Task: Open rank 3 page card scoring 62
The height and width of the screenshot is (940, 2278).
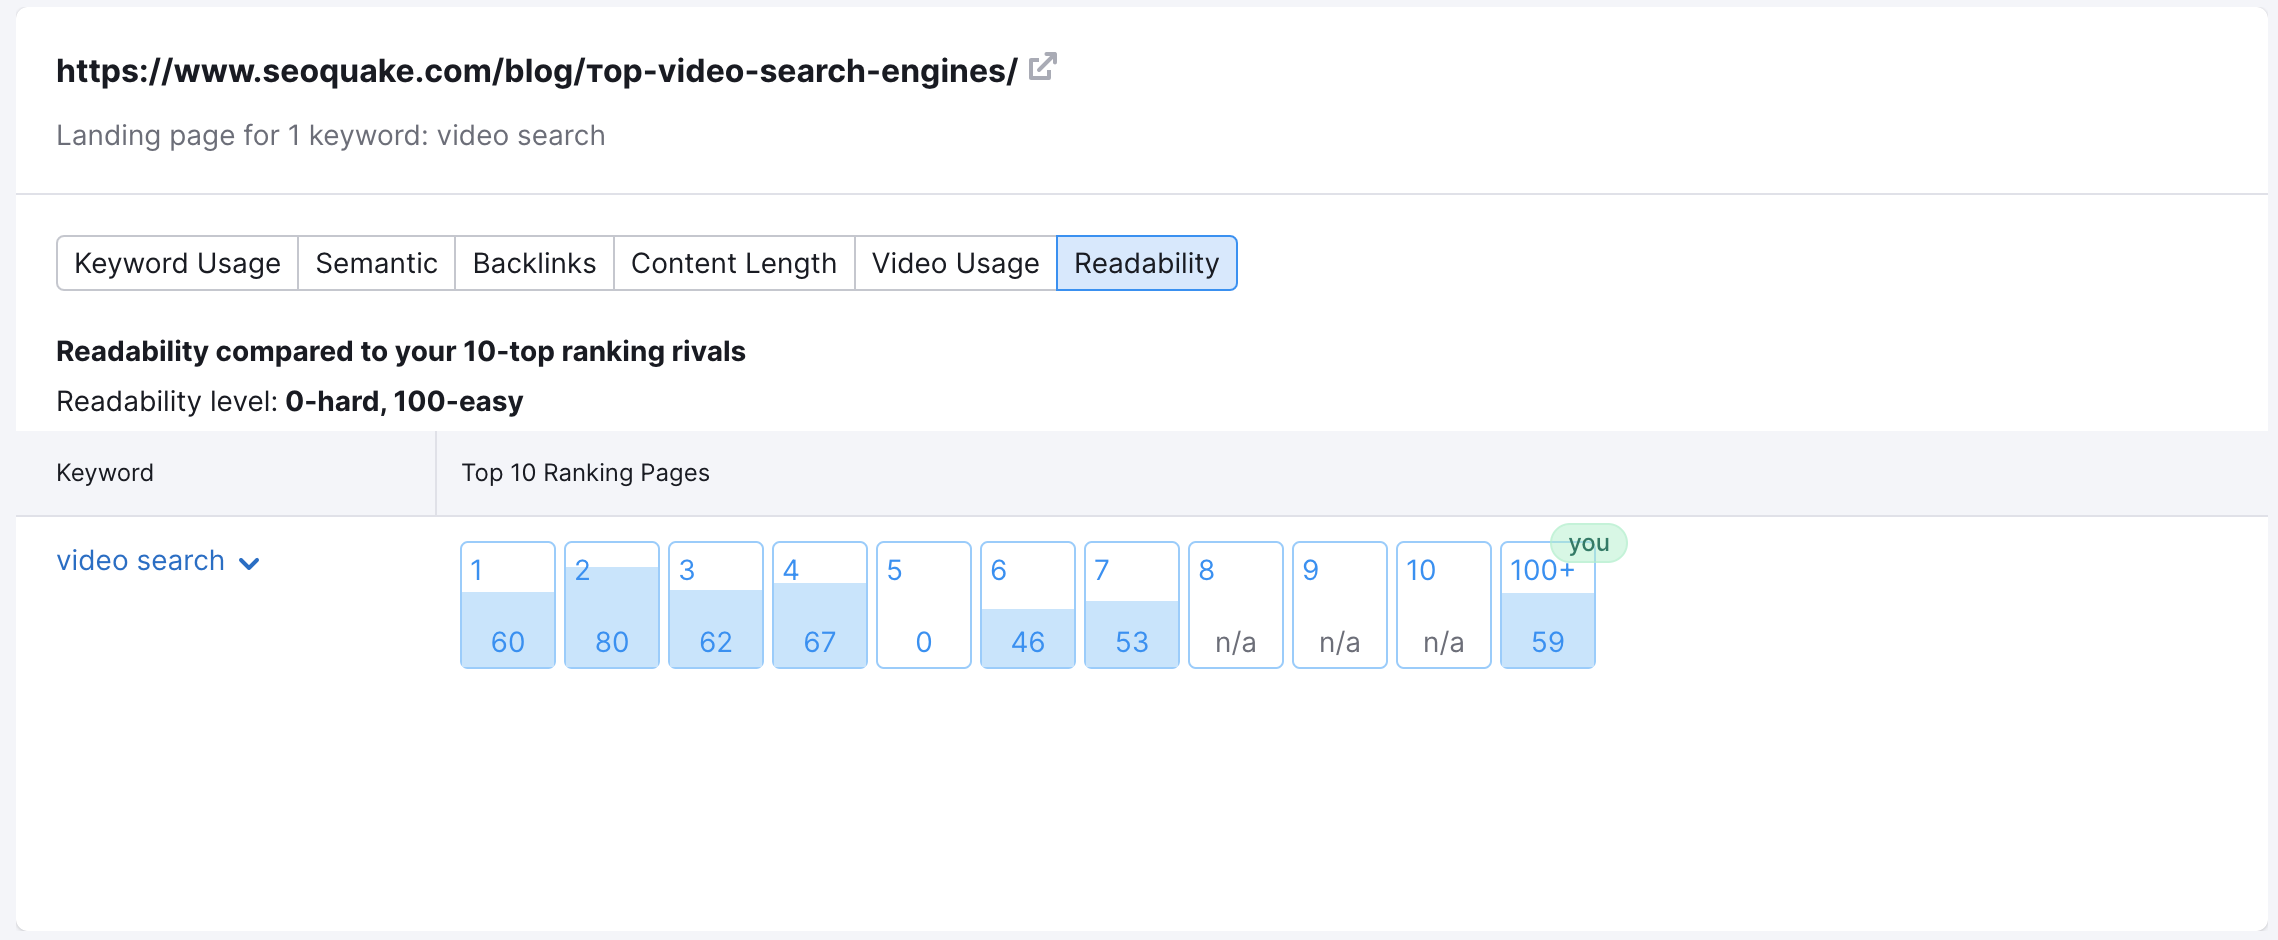Action: tap(716, 605)
